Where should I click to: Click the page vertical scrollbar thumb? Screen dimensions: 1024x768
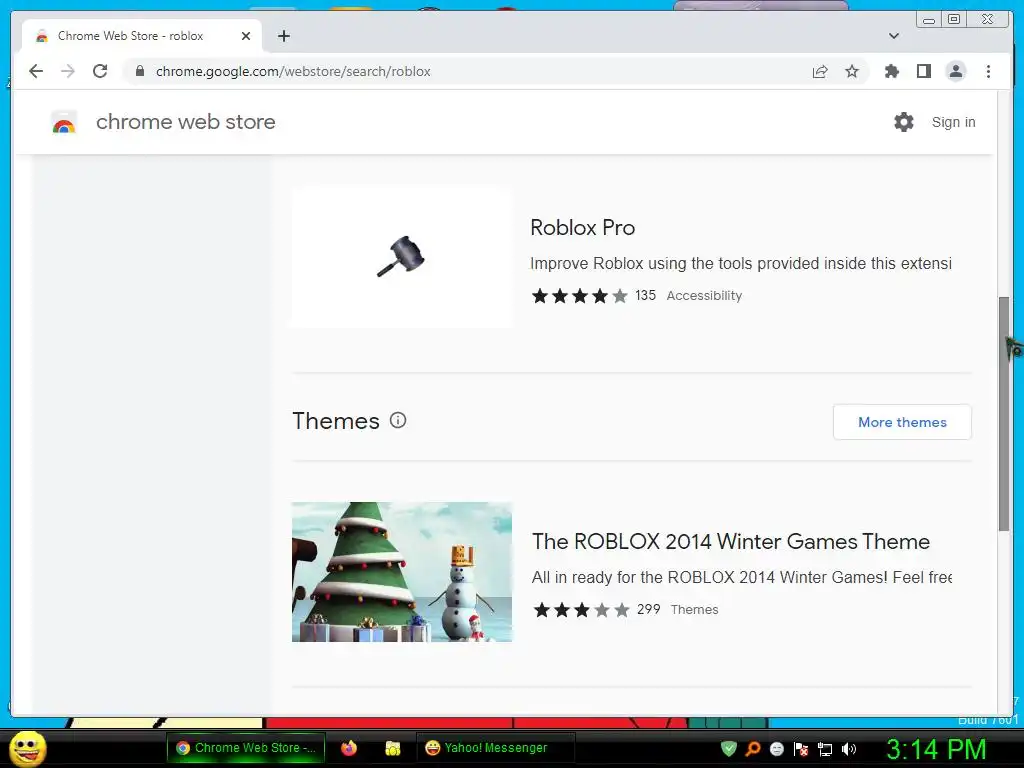point(1004,413)
